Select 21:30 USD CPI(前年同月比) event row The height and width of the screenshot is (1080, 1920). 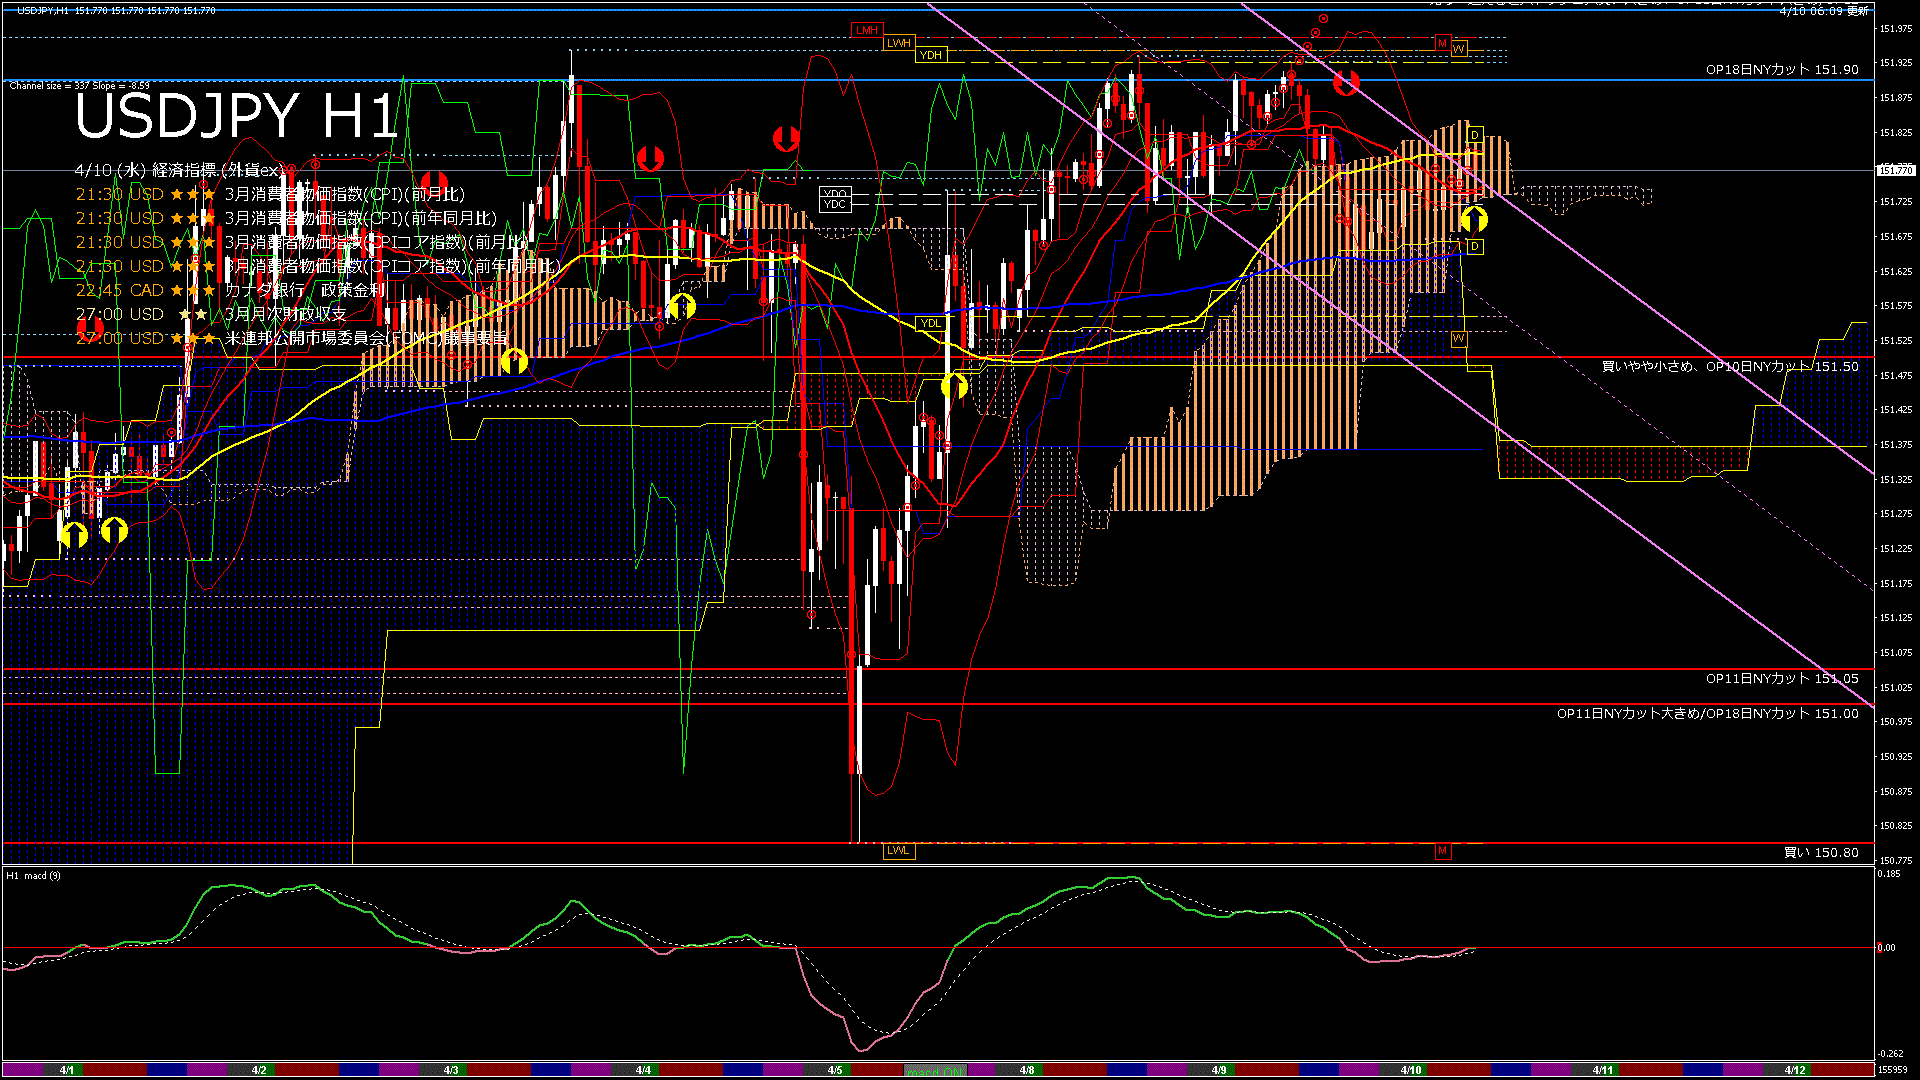[x=286, y=218]
